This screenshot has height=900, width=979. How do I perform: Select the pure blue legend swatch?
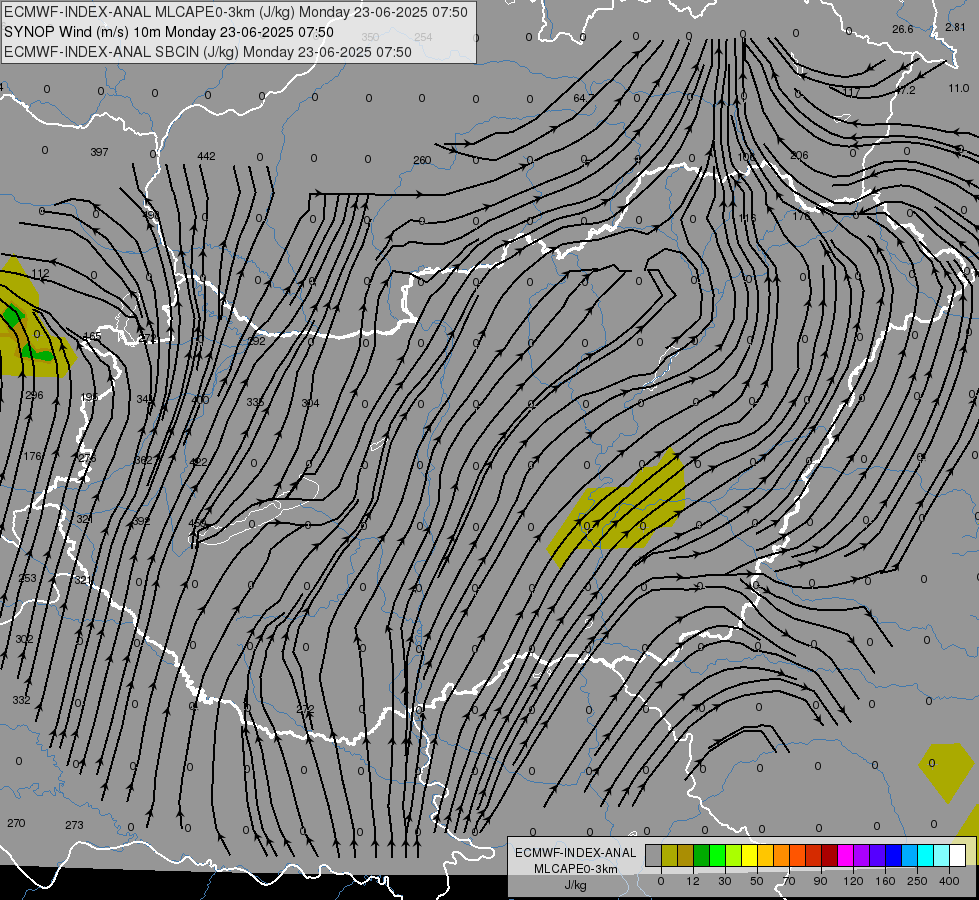click(x=893, y=855)
